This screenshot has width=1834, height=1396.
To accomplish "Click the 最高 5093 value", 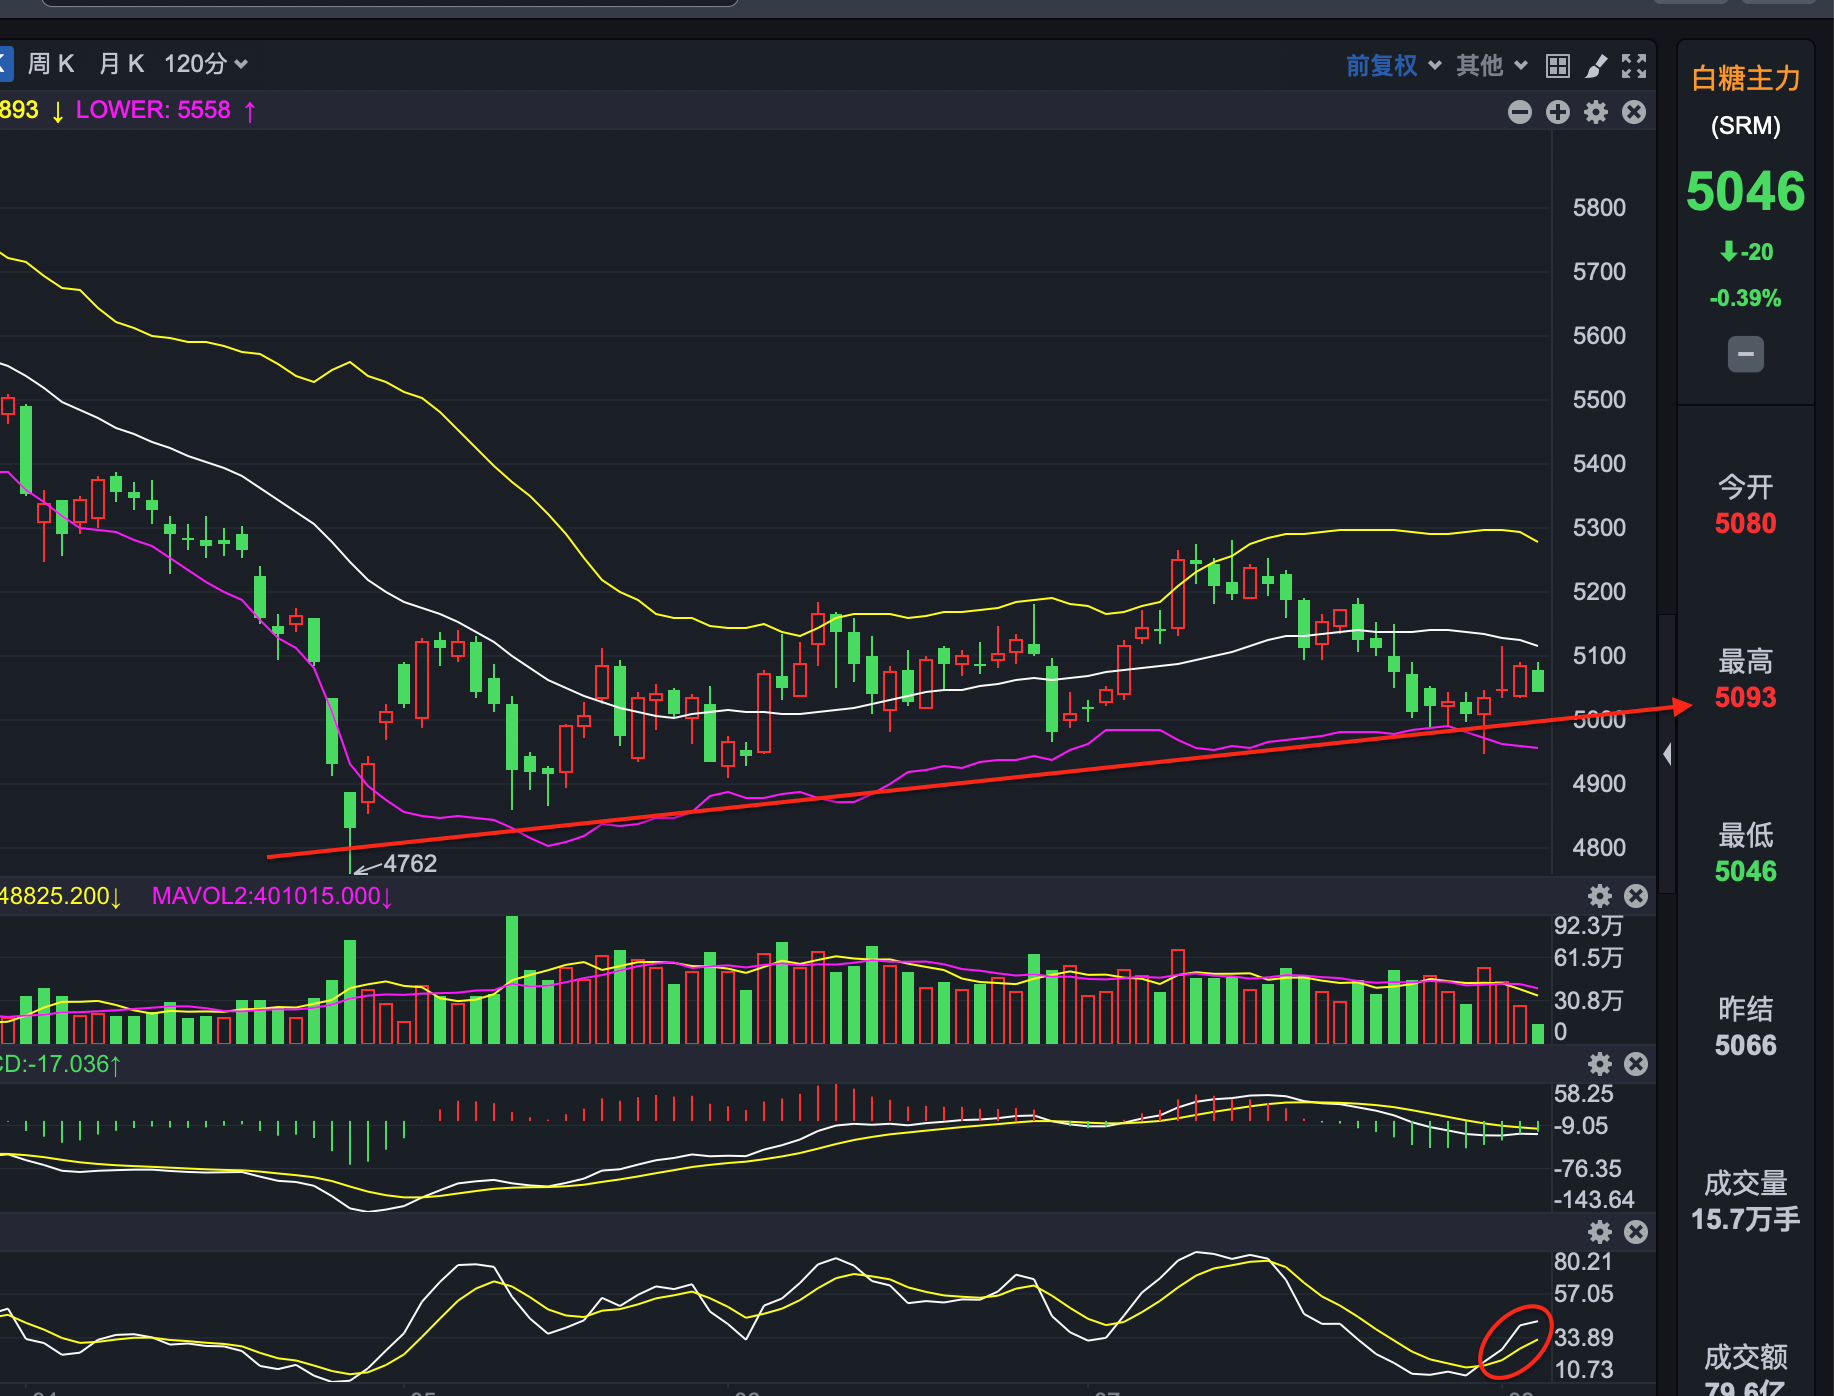I will click(1746, 697).
